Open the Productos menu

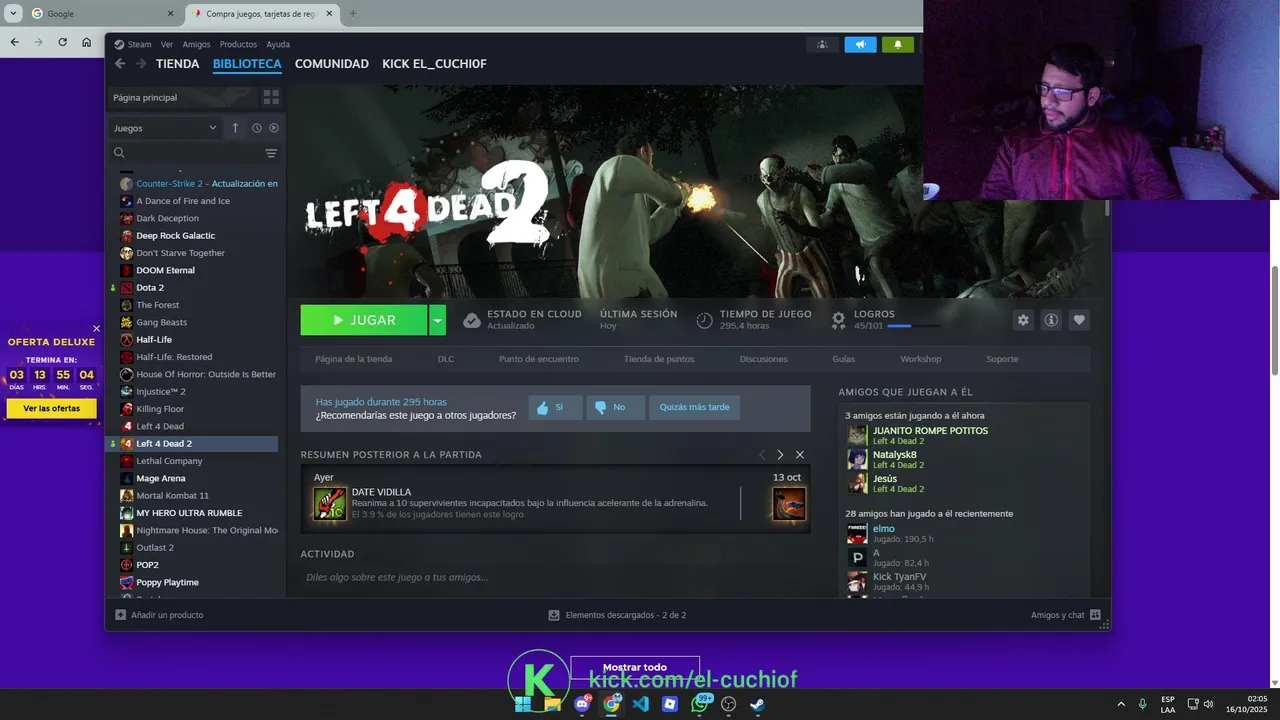[x=238, y=44]
